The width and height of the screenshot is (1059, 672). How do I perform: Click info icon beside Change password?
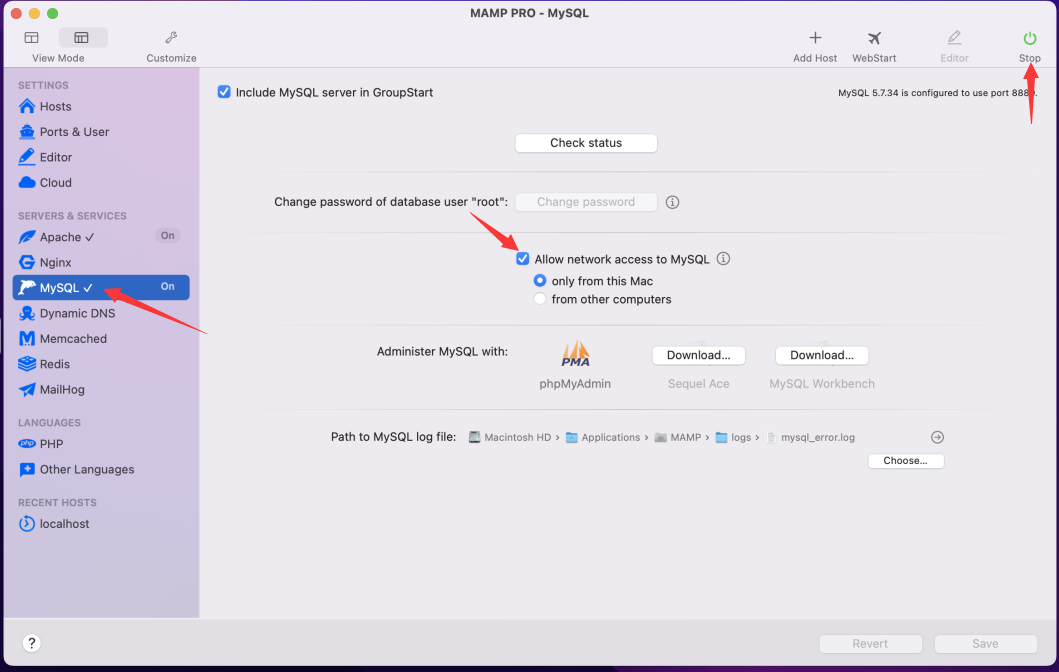pos(673,202)
